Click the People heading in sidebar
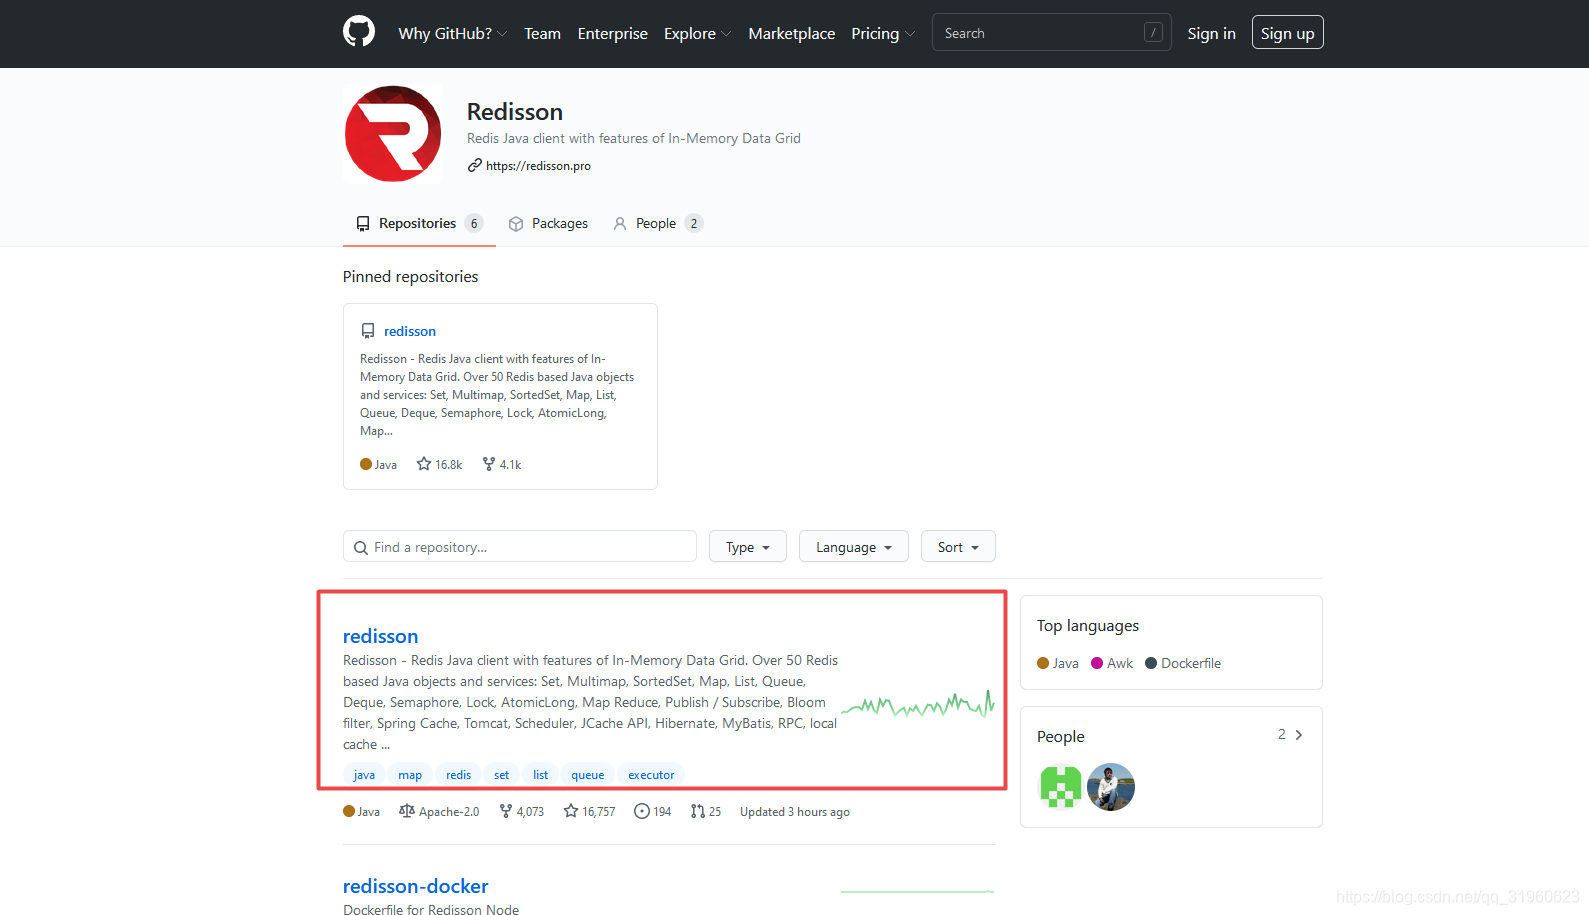1589x915 pixels. pos(1061,737)
